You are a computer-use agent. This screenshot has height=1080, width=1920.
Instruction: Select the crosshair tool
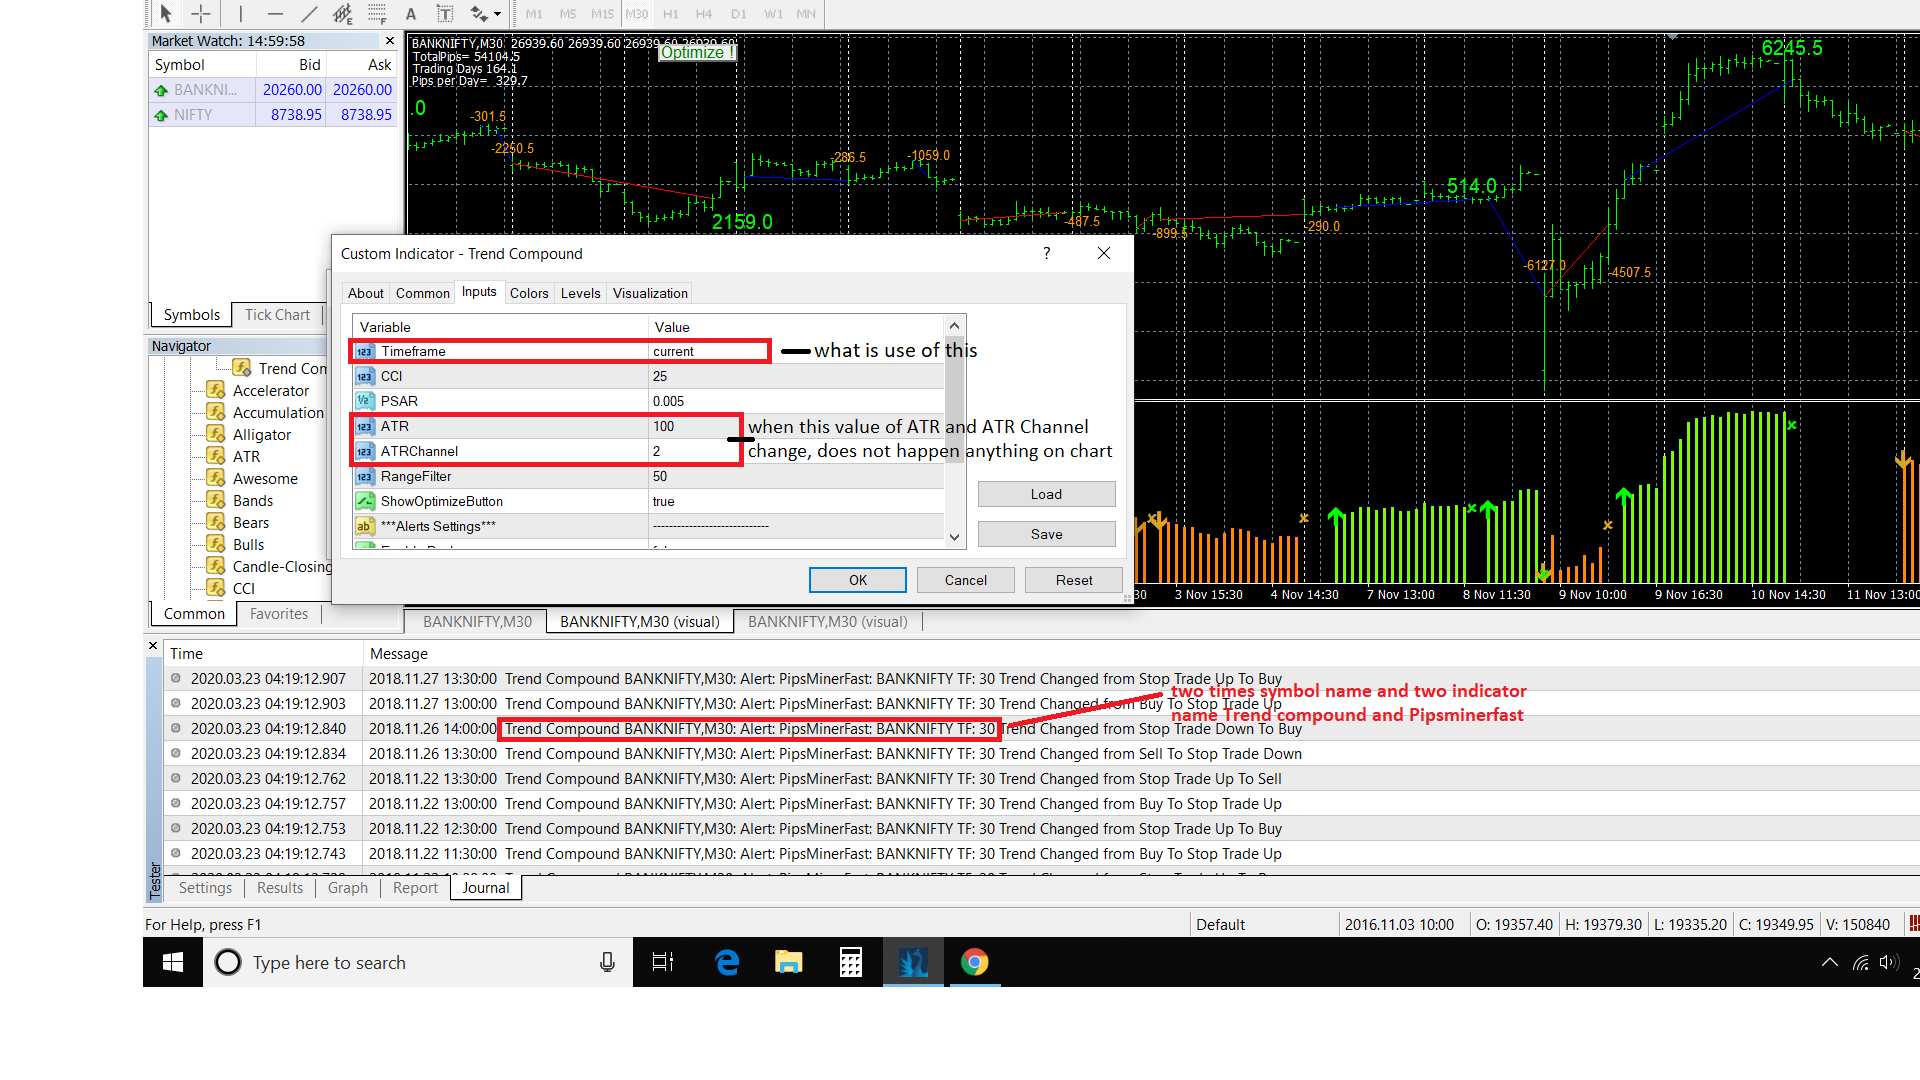tap(201, 14)
